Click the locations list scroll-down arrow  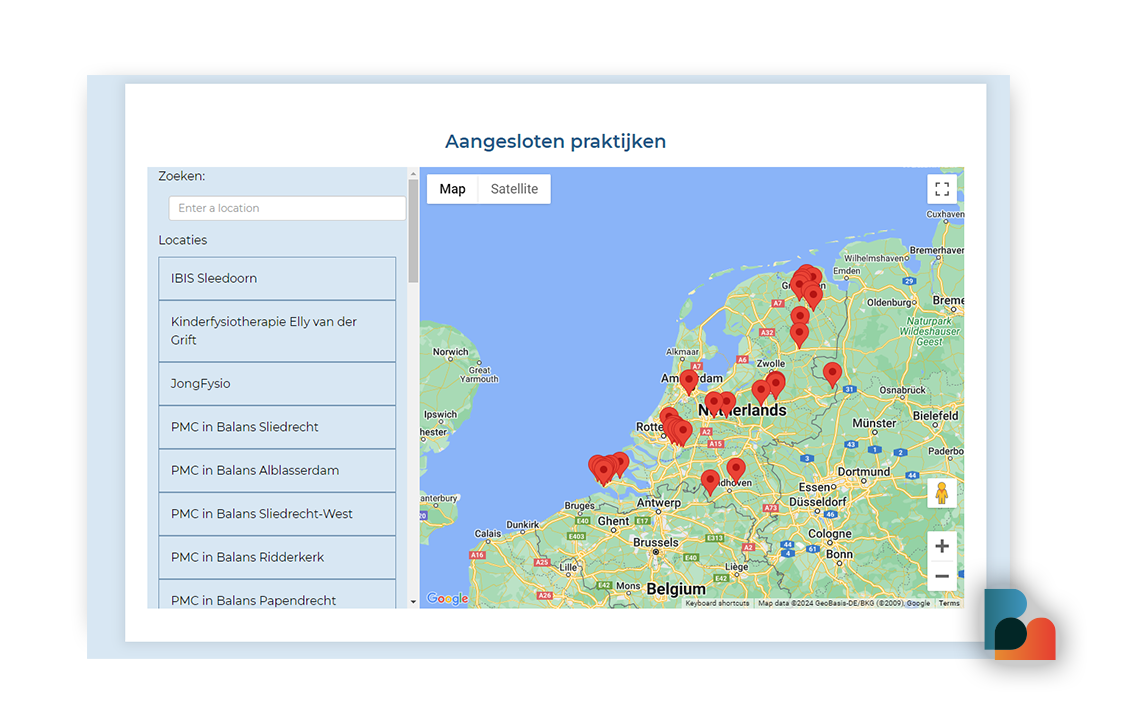click(413, 601)
